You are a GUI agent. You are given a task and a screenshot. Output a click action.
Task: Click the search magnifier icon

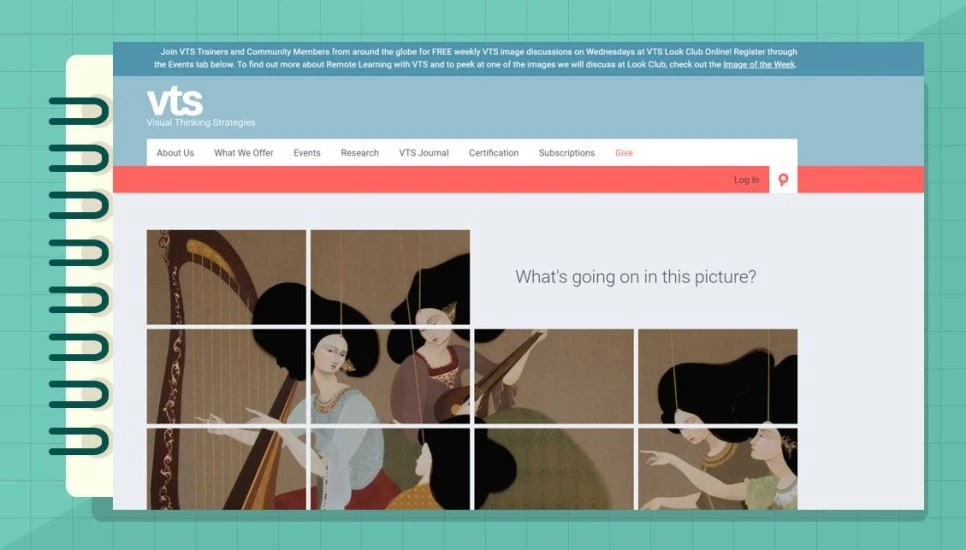pyautogui.click(x=783, y=180)
